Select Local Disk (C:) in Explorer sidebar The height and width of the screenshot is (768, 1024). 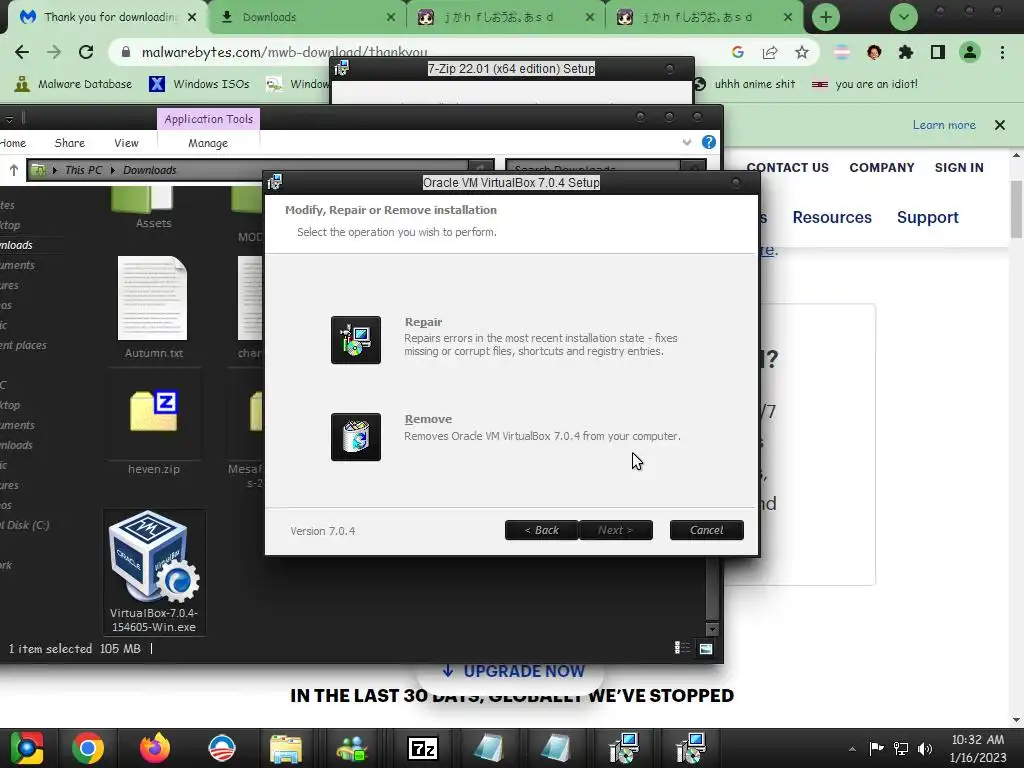click(x=25, y=525)
